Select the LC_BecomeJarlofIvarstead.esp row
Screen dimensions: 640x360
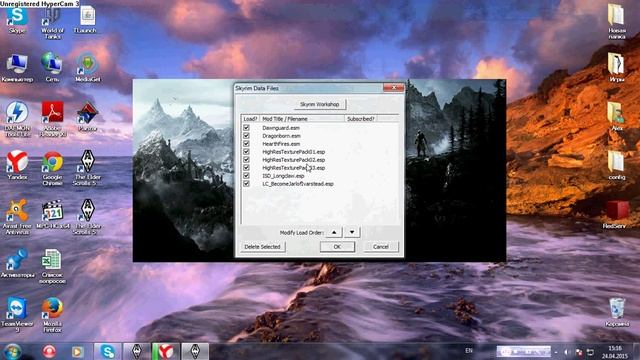tap(298, 184)
